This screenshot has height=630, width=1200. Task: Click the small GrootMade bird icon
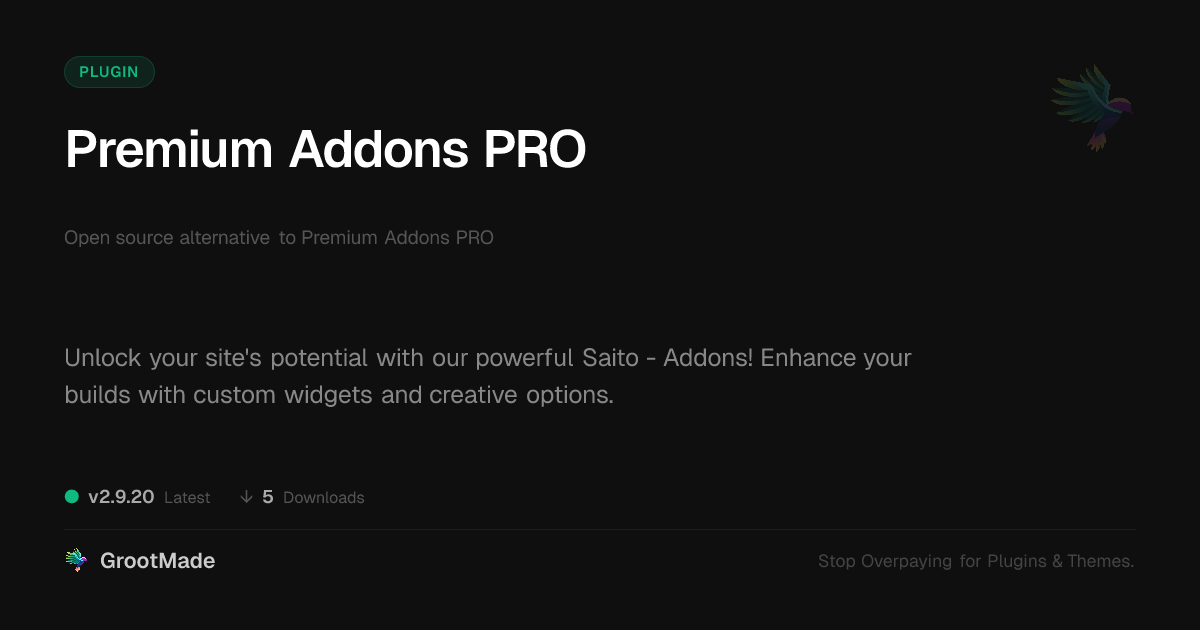76,561
